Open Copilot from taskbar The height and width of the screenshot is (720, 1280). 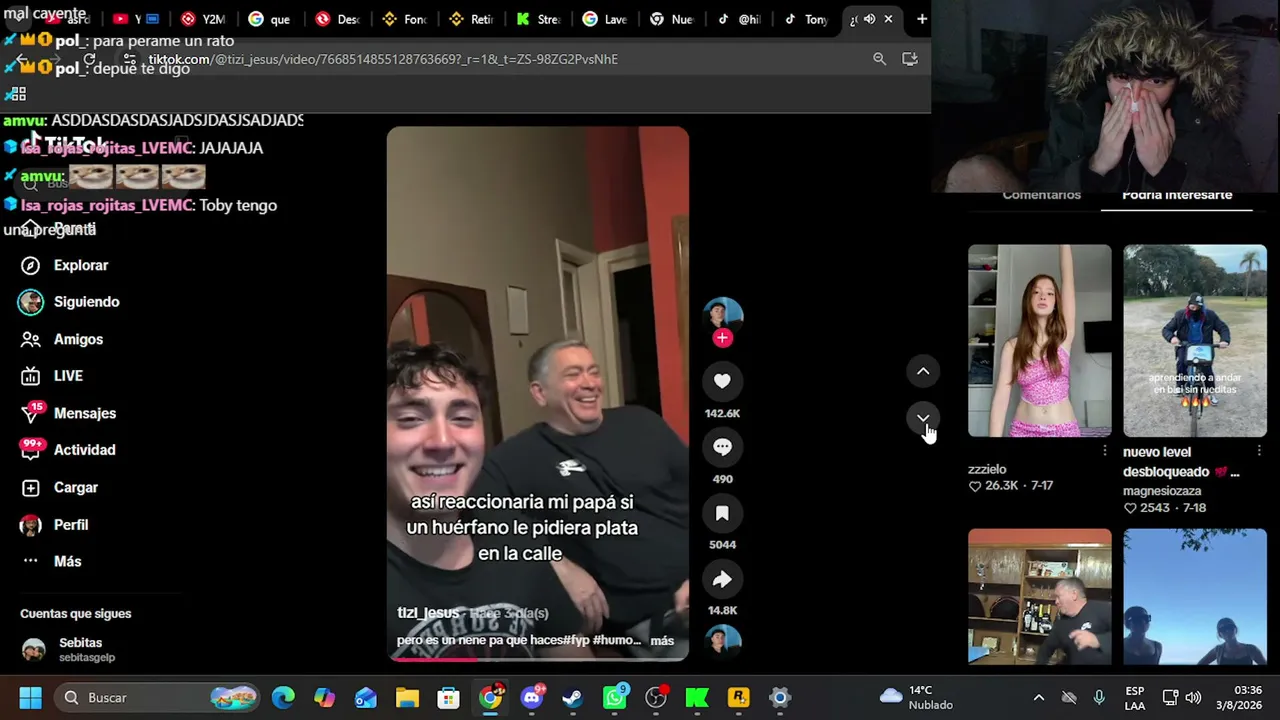point(324,697)
